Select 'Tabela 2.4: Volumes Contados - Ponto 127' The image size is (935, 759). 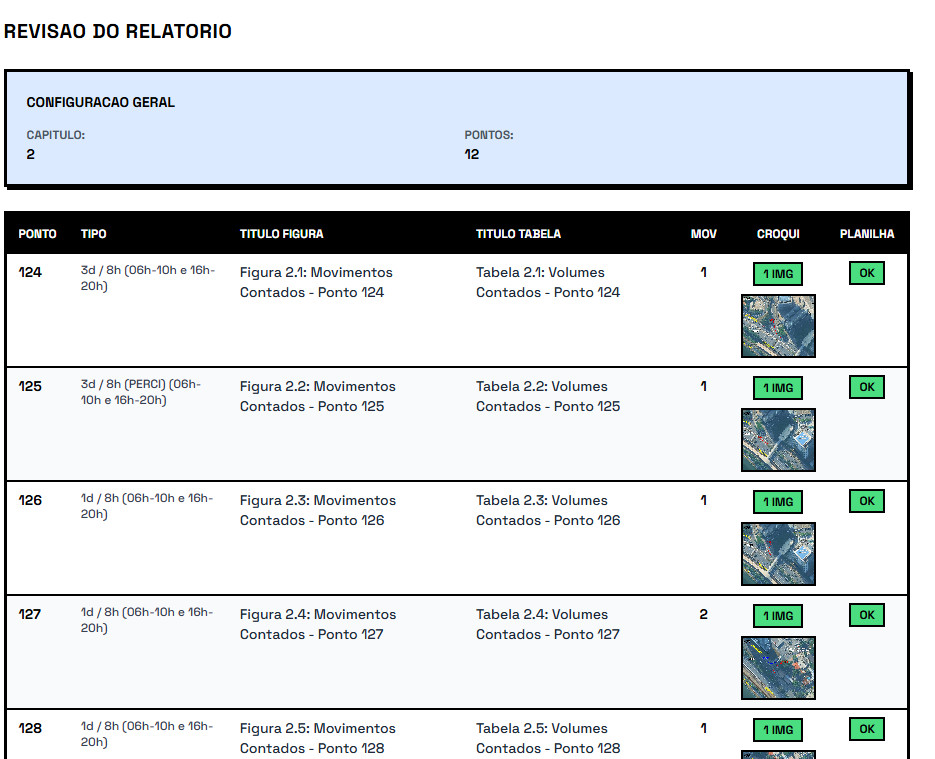(x=548, y=624)
